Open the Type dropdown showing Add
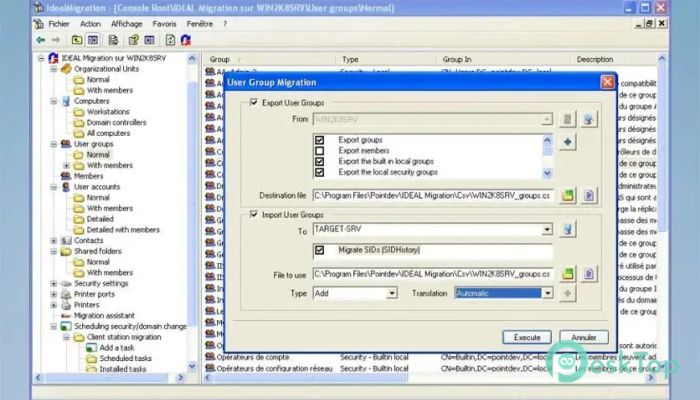The image size is (700, 400). [392, 293]
